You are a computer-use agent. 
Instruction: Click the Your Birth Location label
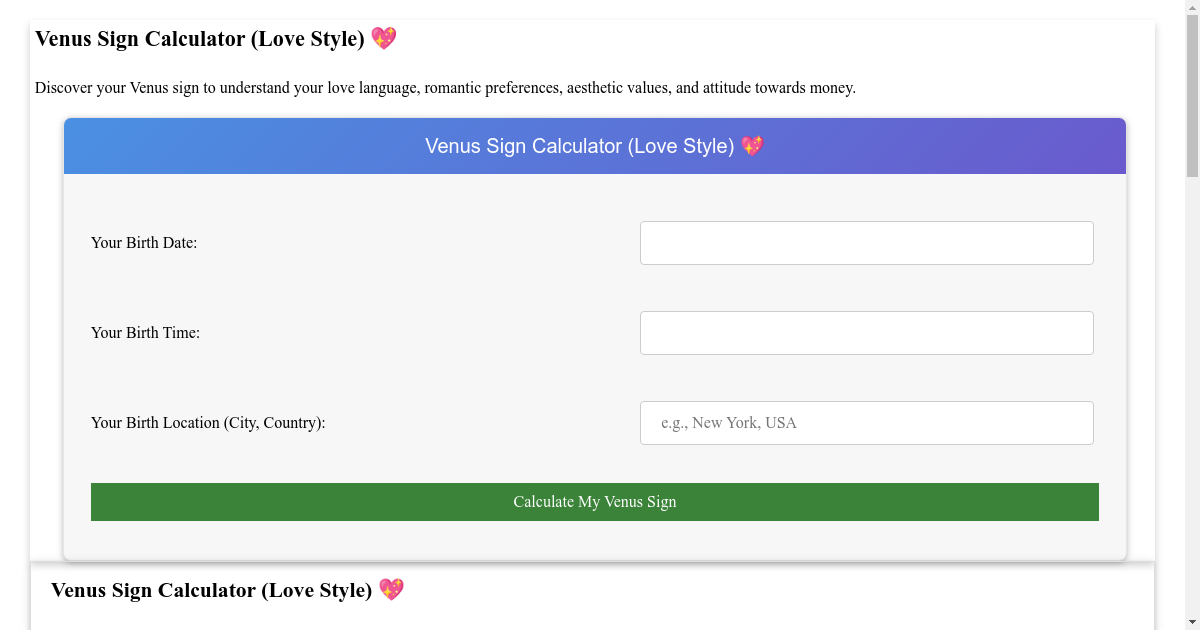click(208, 422)
